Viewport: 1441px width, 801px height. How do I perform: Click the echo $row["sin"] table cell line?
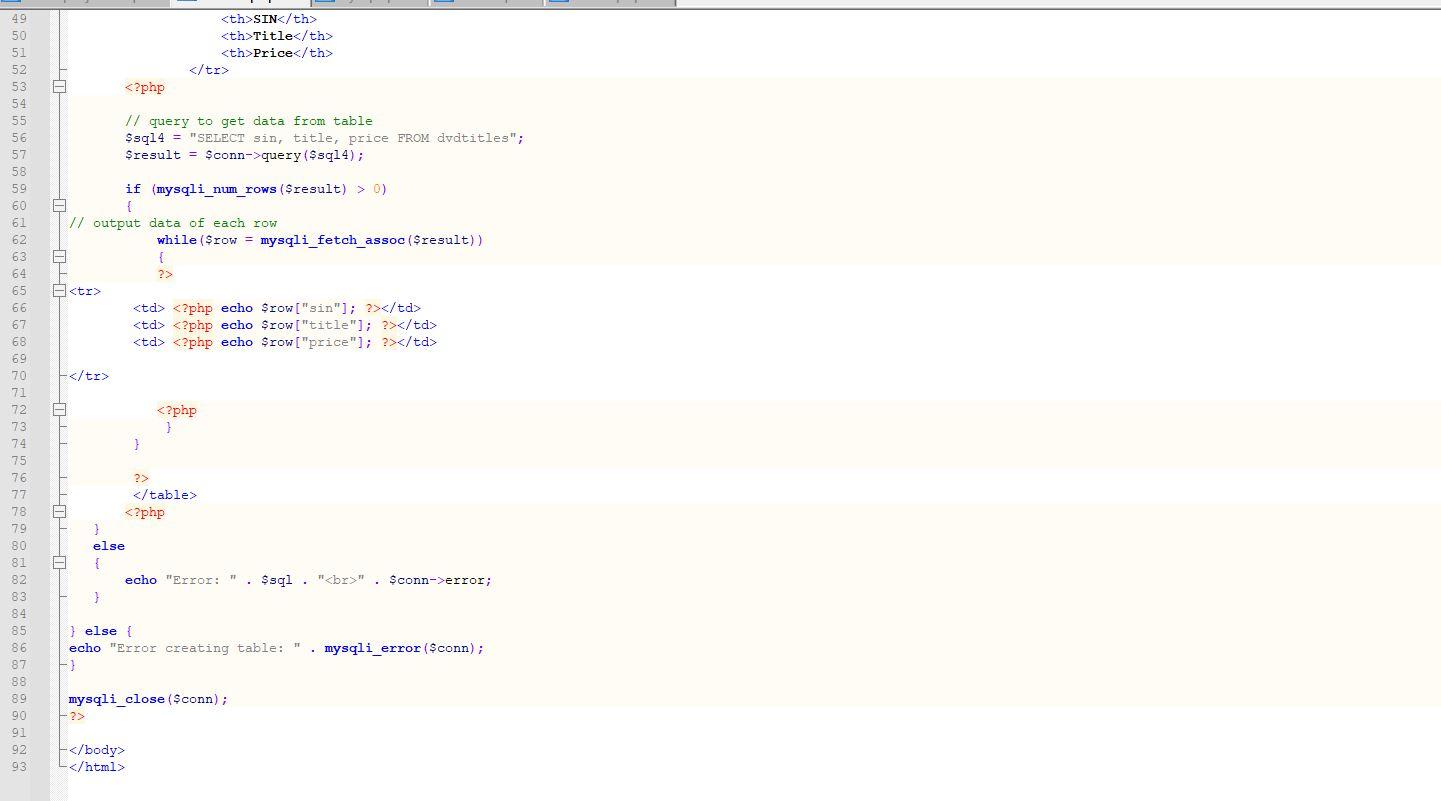277,308
